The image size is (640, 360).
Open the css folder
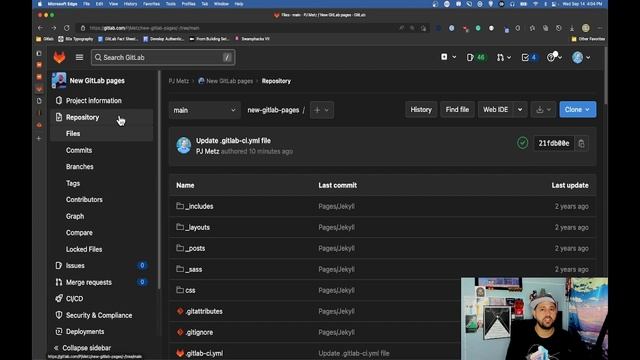pyautogui.click(x=190, y=290)
